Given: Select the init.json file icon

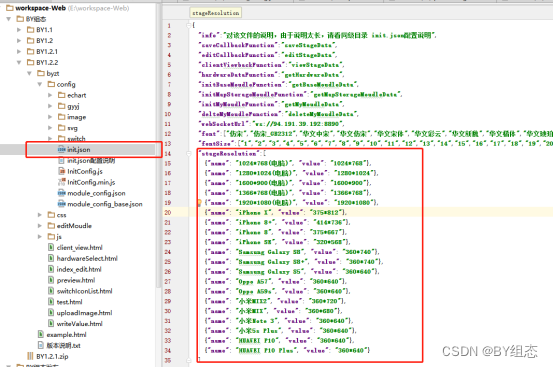Looking at the screenshot, I should click(x=62, y=149).
